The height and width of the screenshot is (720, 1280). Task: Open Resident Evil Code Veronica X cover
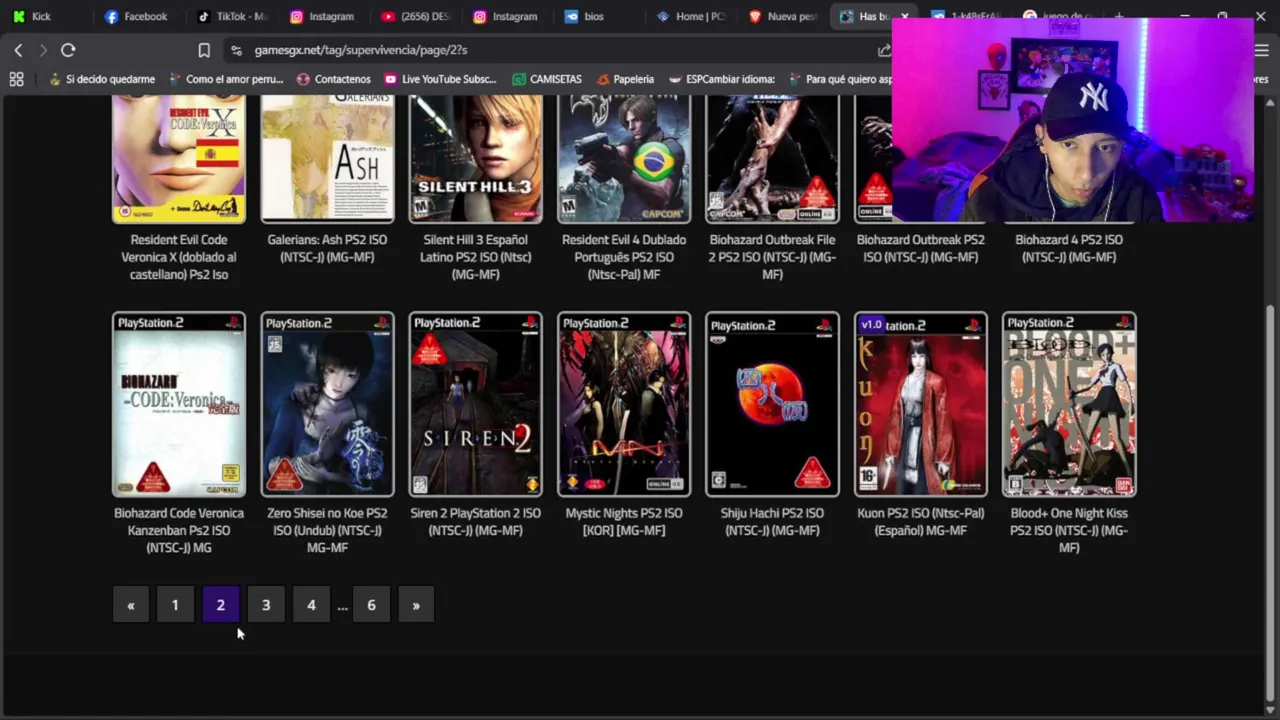pos(179,159)
